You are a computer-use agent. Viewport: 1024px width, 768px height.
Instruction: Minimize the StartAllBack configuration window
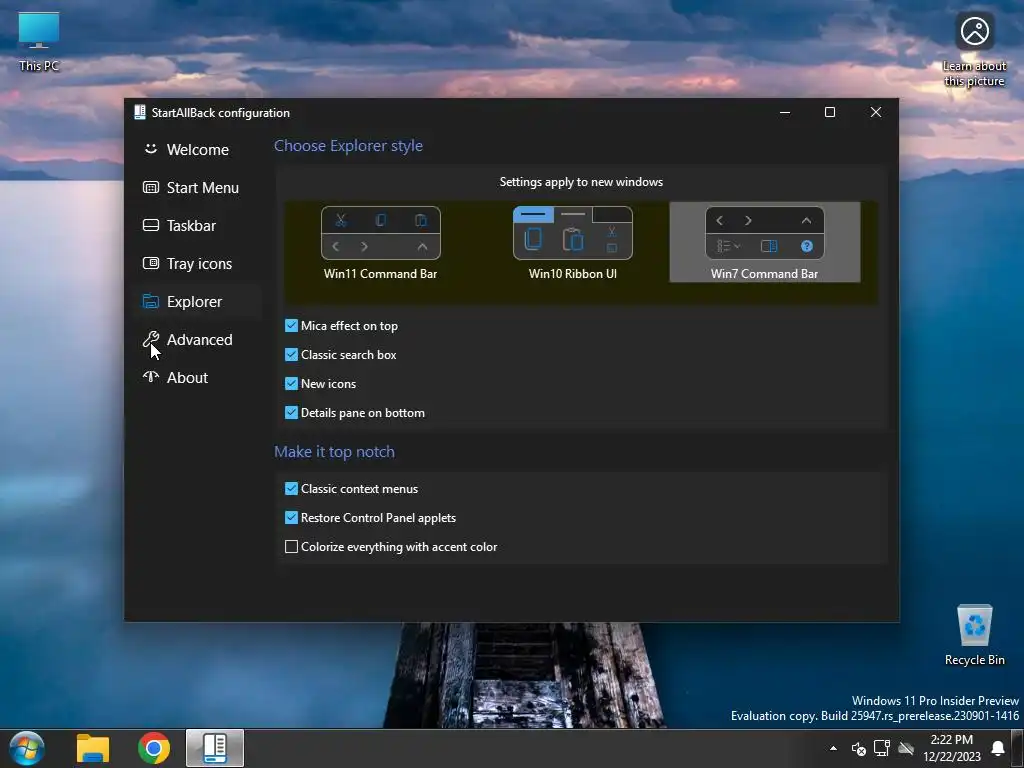(x=785, y=112)
